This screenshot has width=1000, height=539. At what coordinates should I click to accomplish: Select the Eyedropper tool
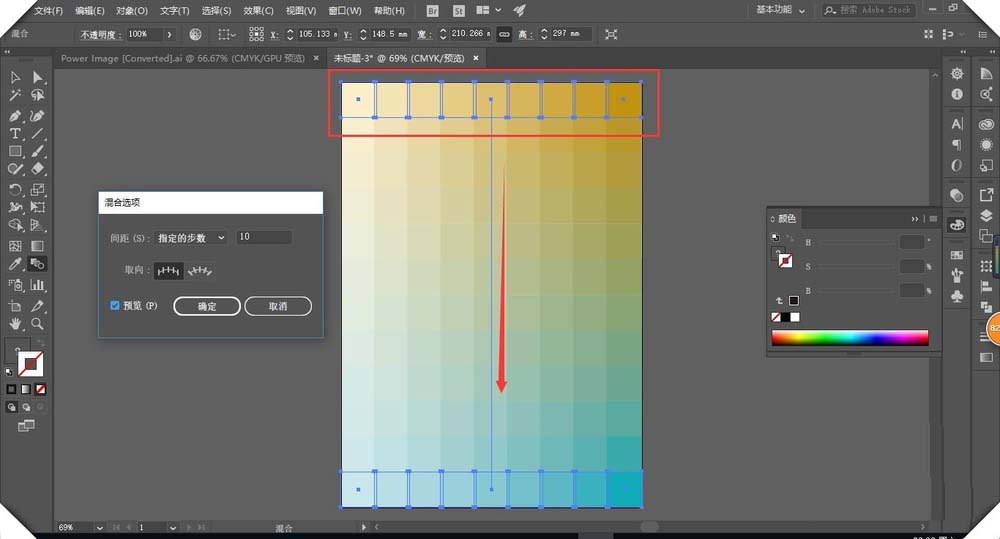click(x=15, y=264)
